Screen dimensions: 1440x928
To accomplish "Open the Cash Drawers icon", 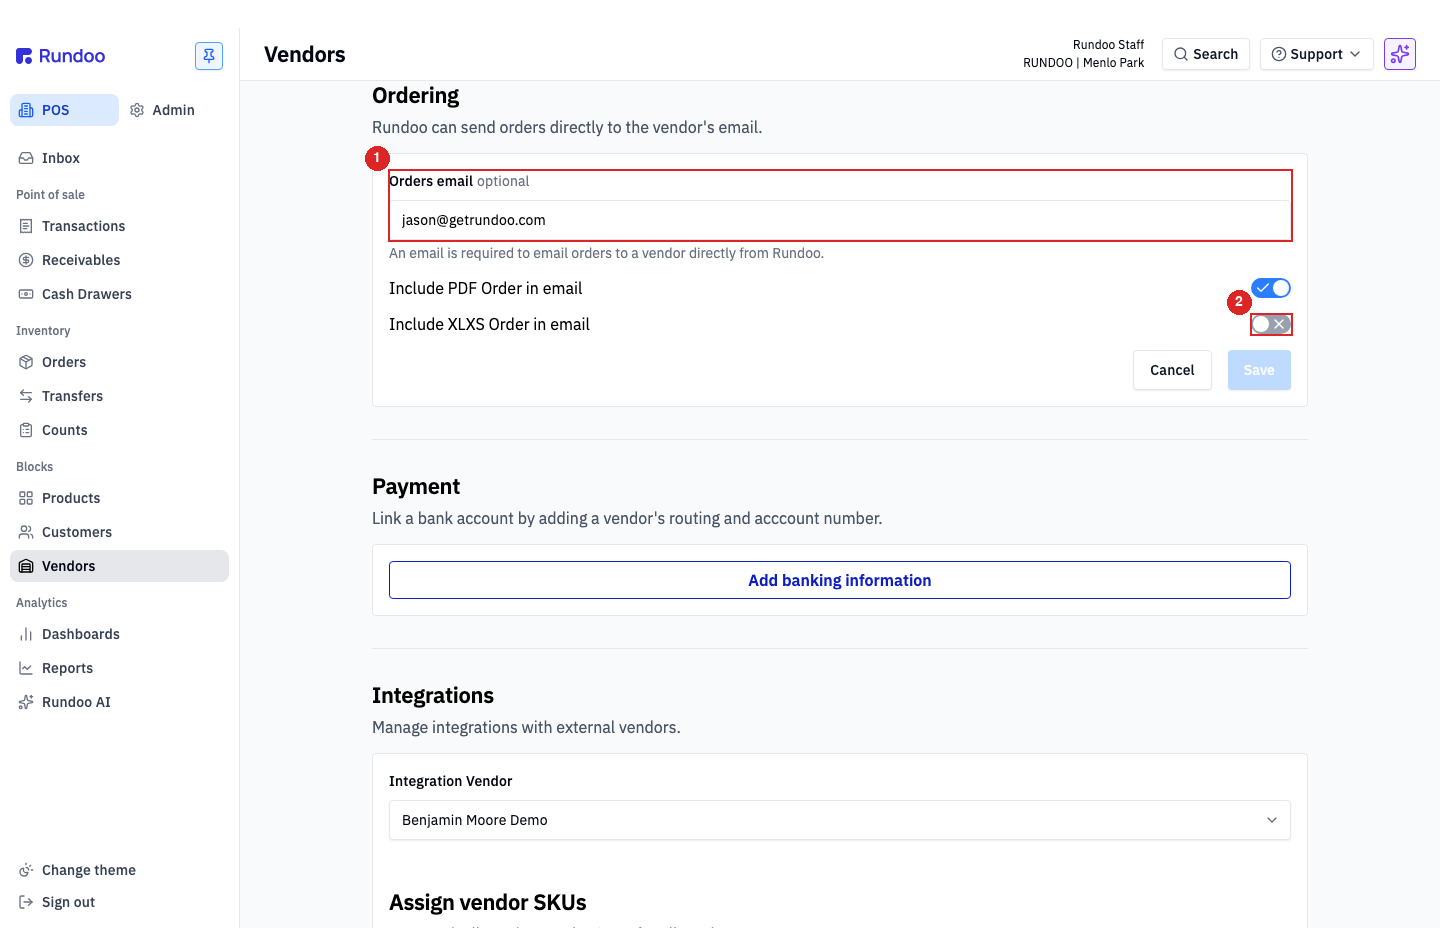I will click(x=26, y=294).
